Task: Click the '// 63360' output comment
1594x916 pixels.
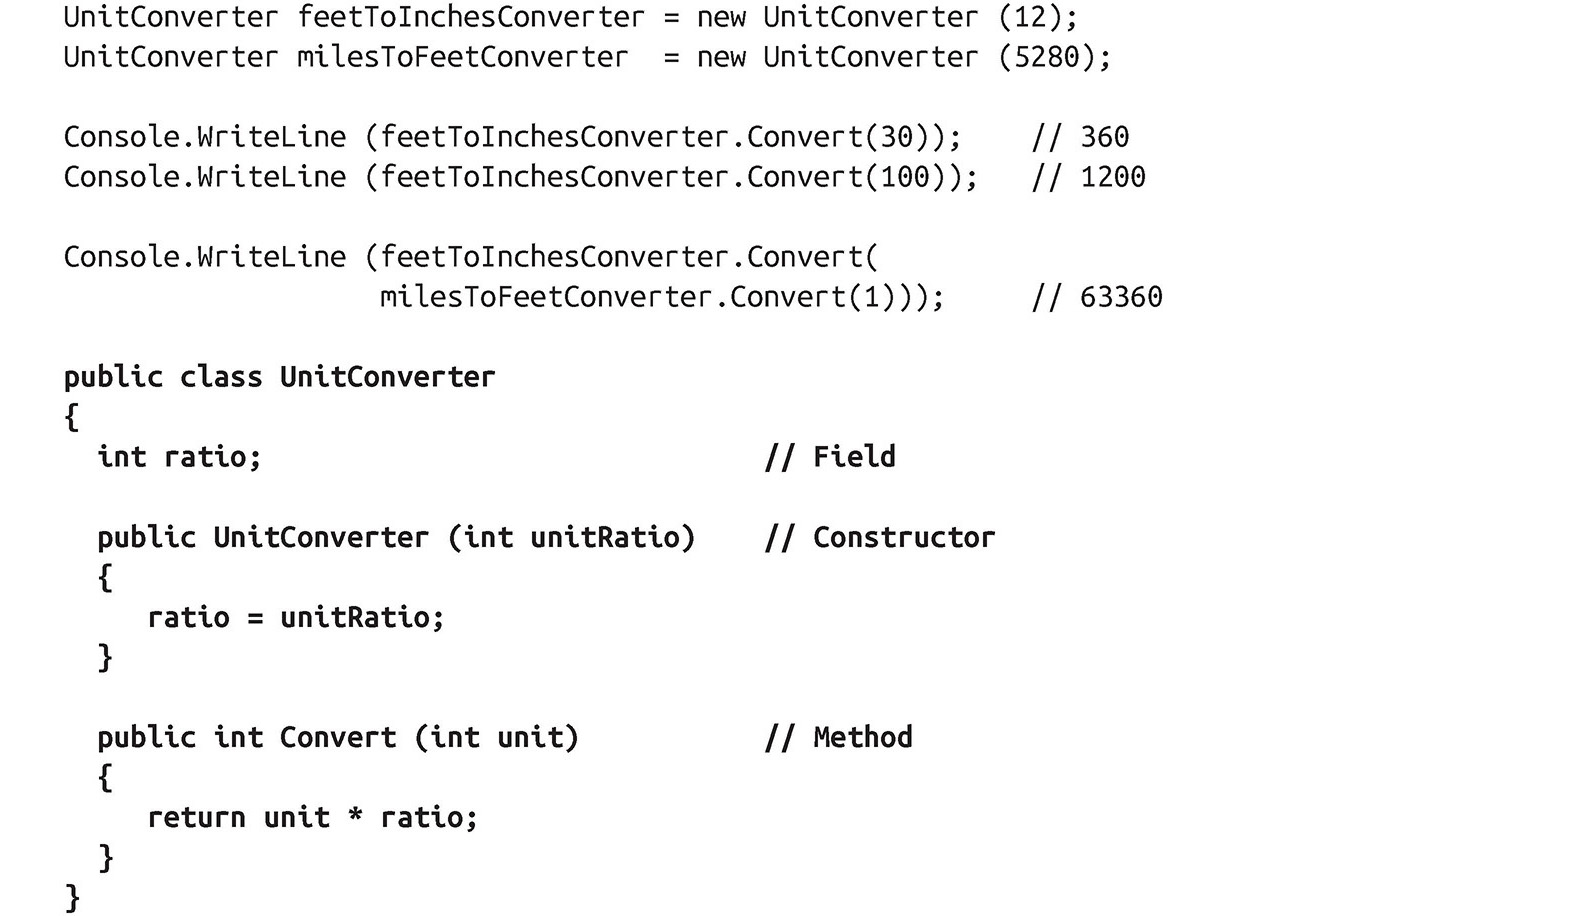Action: [x=1096, y=297]
